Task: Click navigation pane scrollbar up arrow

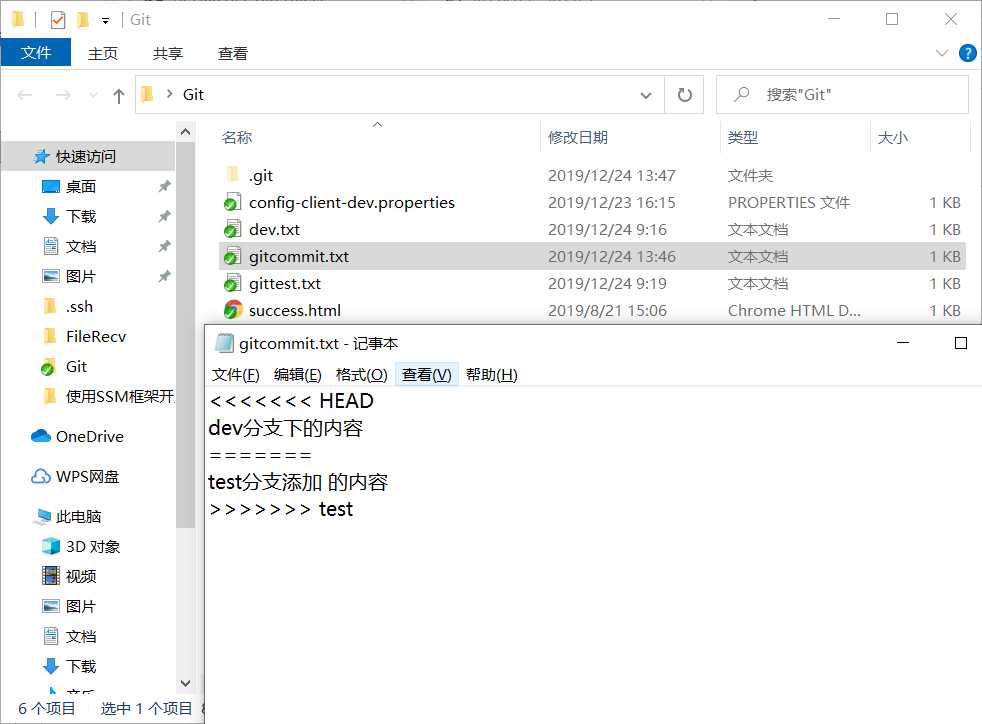Action: pos(185,132)
